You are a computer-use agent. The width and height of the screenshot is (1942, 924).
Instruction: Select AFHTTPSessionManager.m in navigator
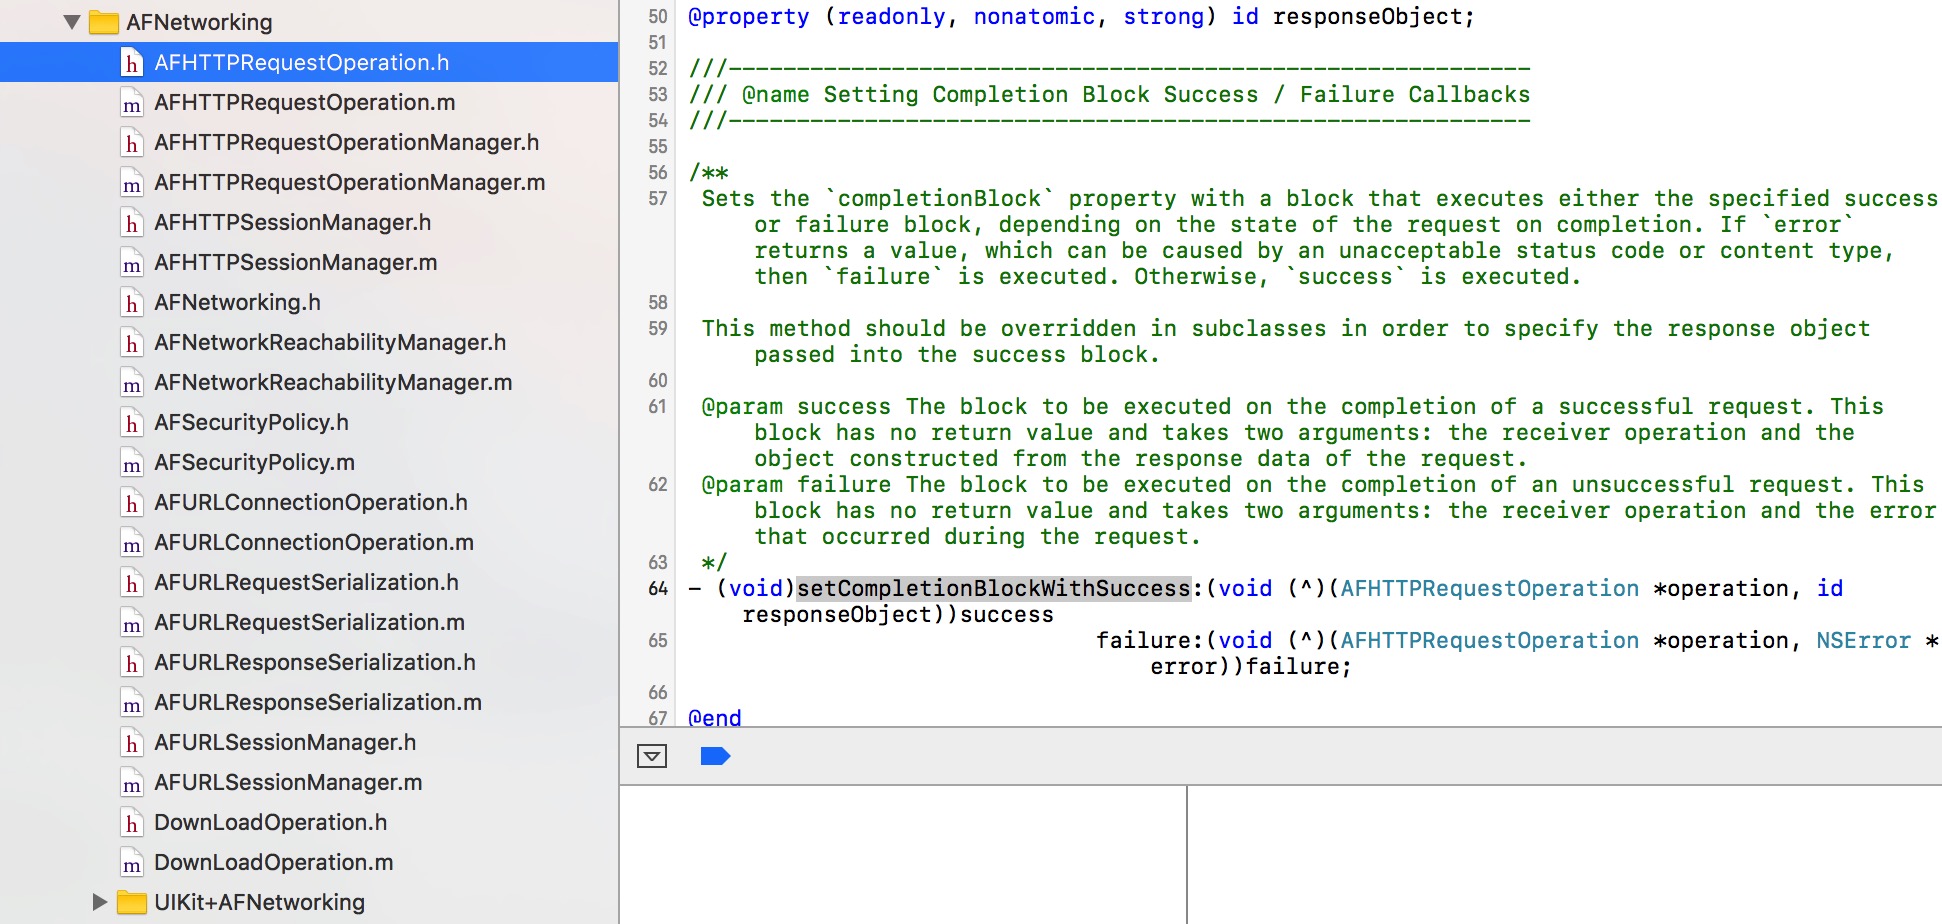pos(295,263)
